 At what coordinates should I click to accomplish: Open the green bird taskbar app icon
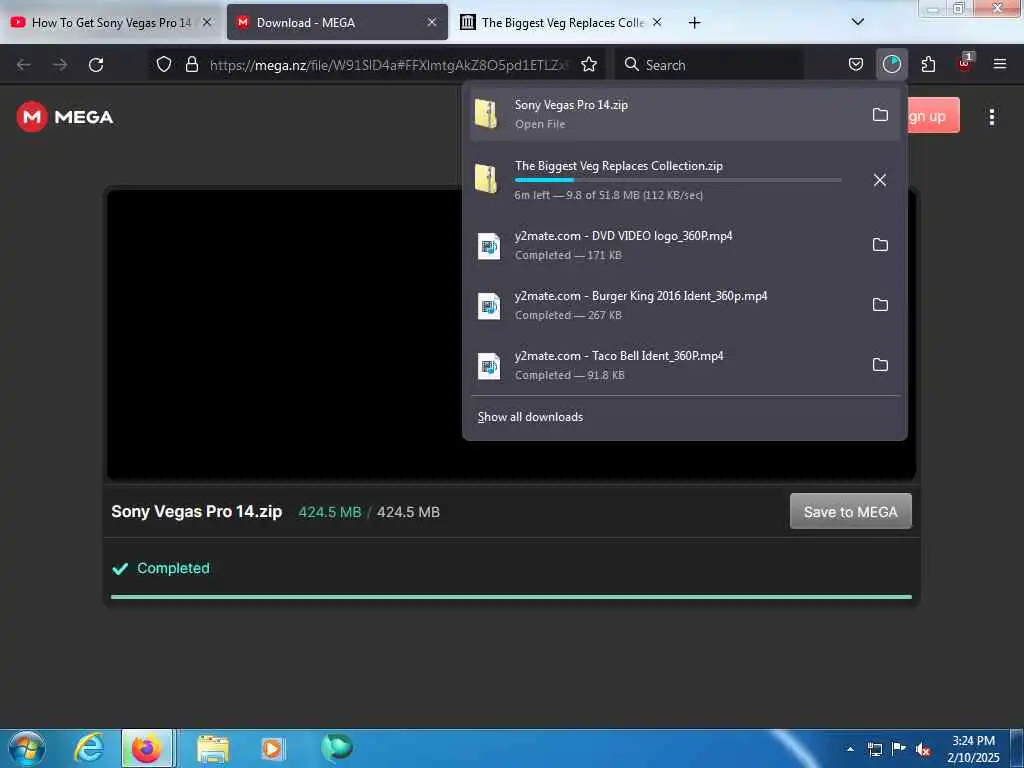[336, 748]
